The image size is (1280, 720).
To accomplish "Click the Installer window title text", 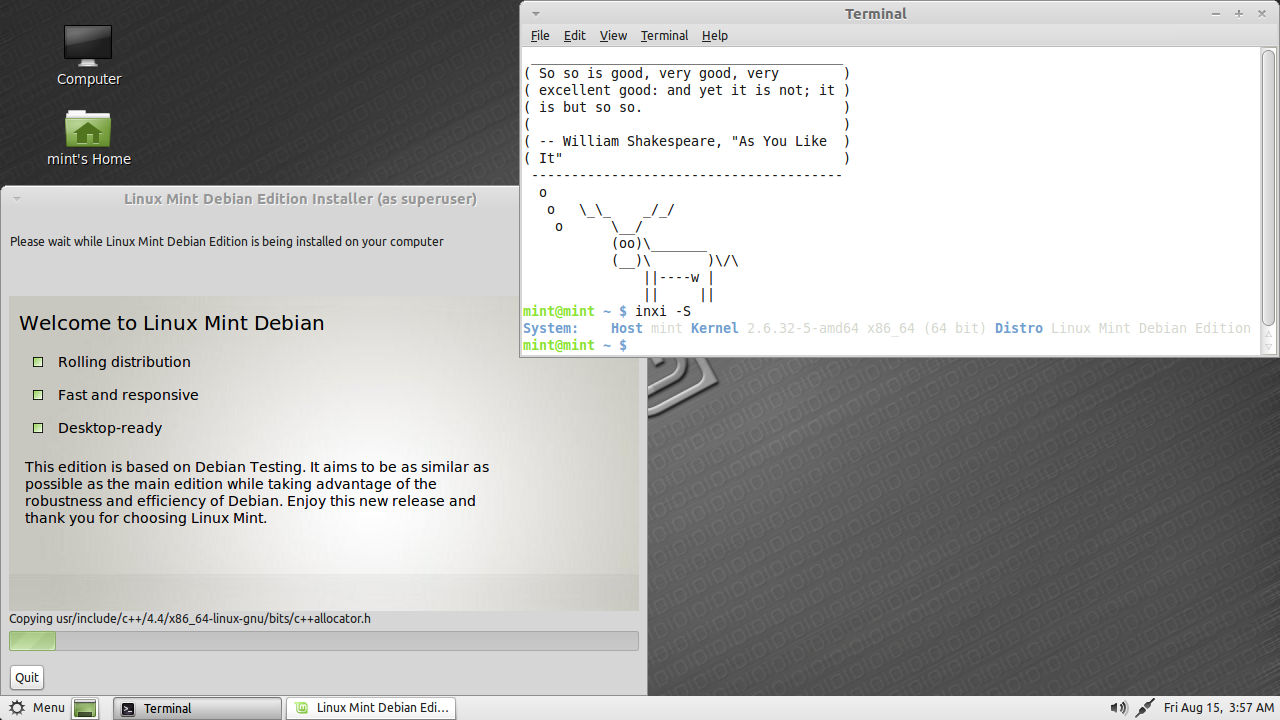I will pos(300,199).
